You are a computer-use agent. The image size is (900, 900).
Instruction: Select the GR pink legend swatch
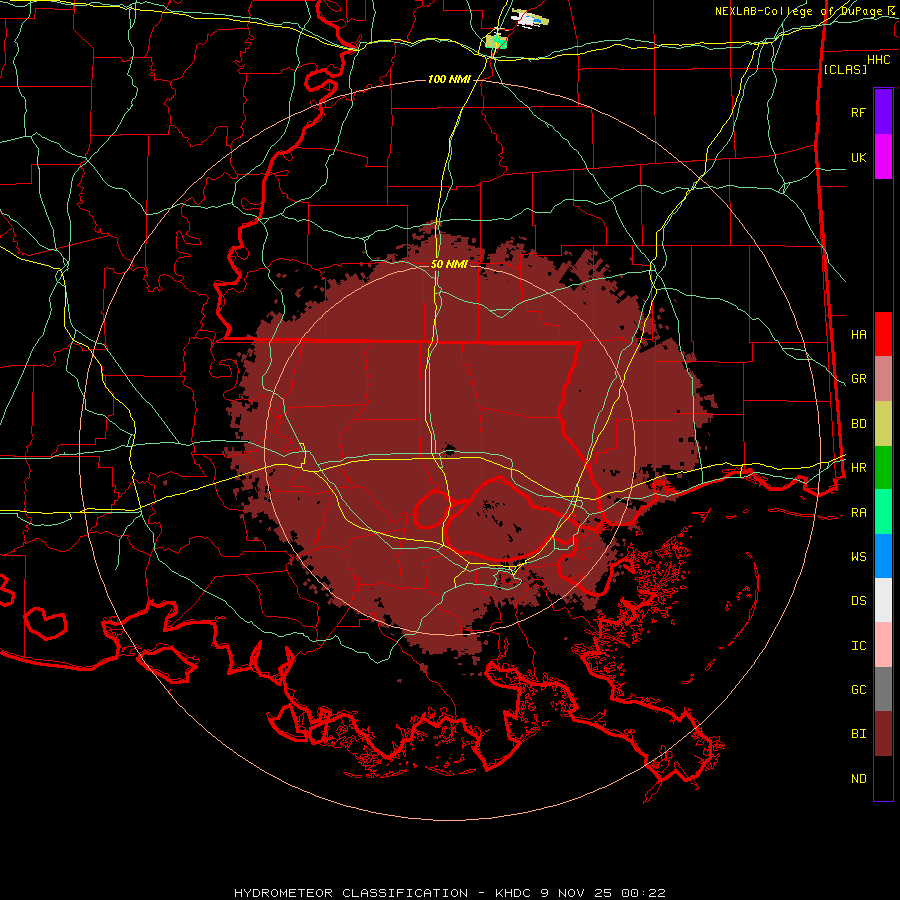click(x=883, y=379)
